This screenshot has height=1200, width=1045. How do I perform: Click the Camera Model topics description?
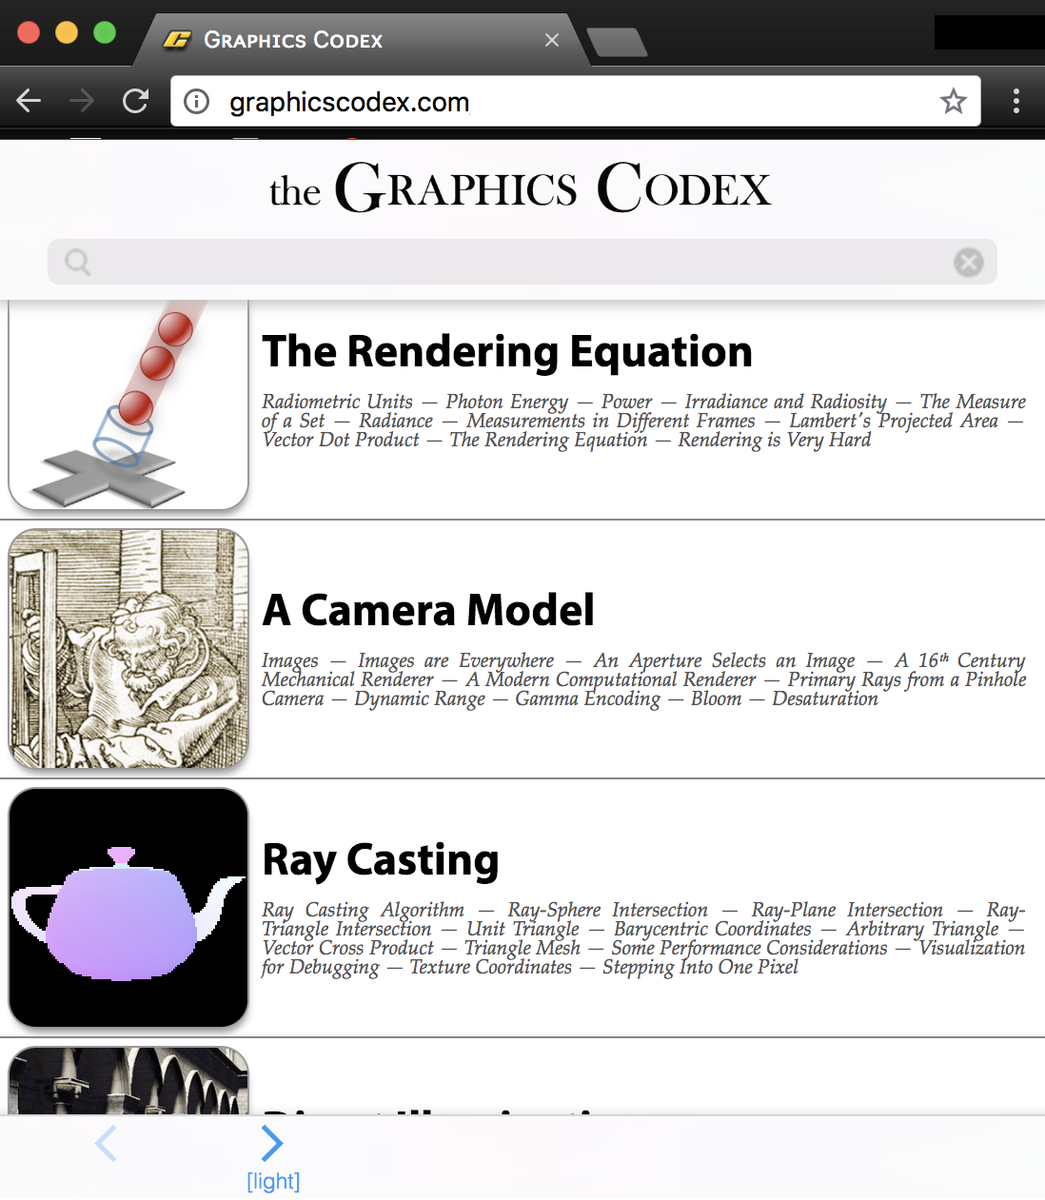pos(644,680)
